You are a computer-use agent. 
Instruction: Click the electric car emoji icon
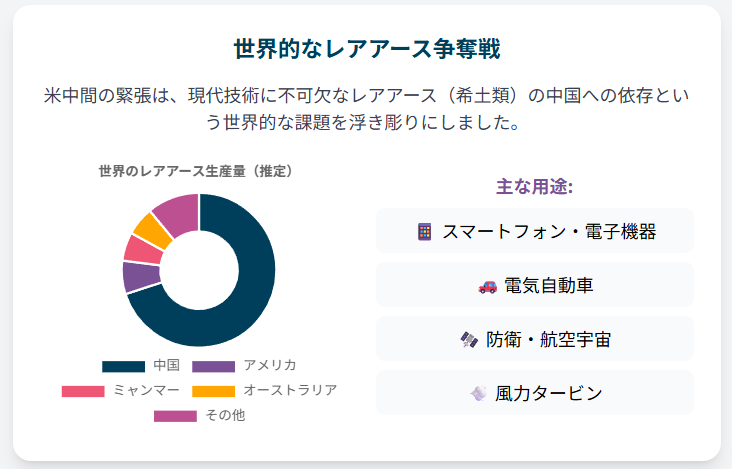[x=487, y=286]
